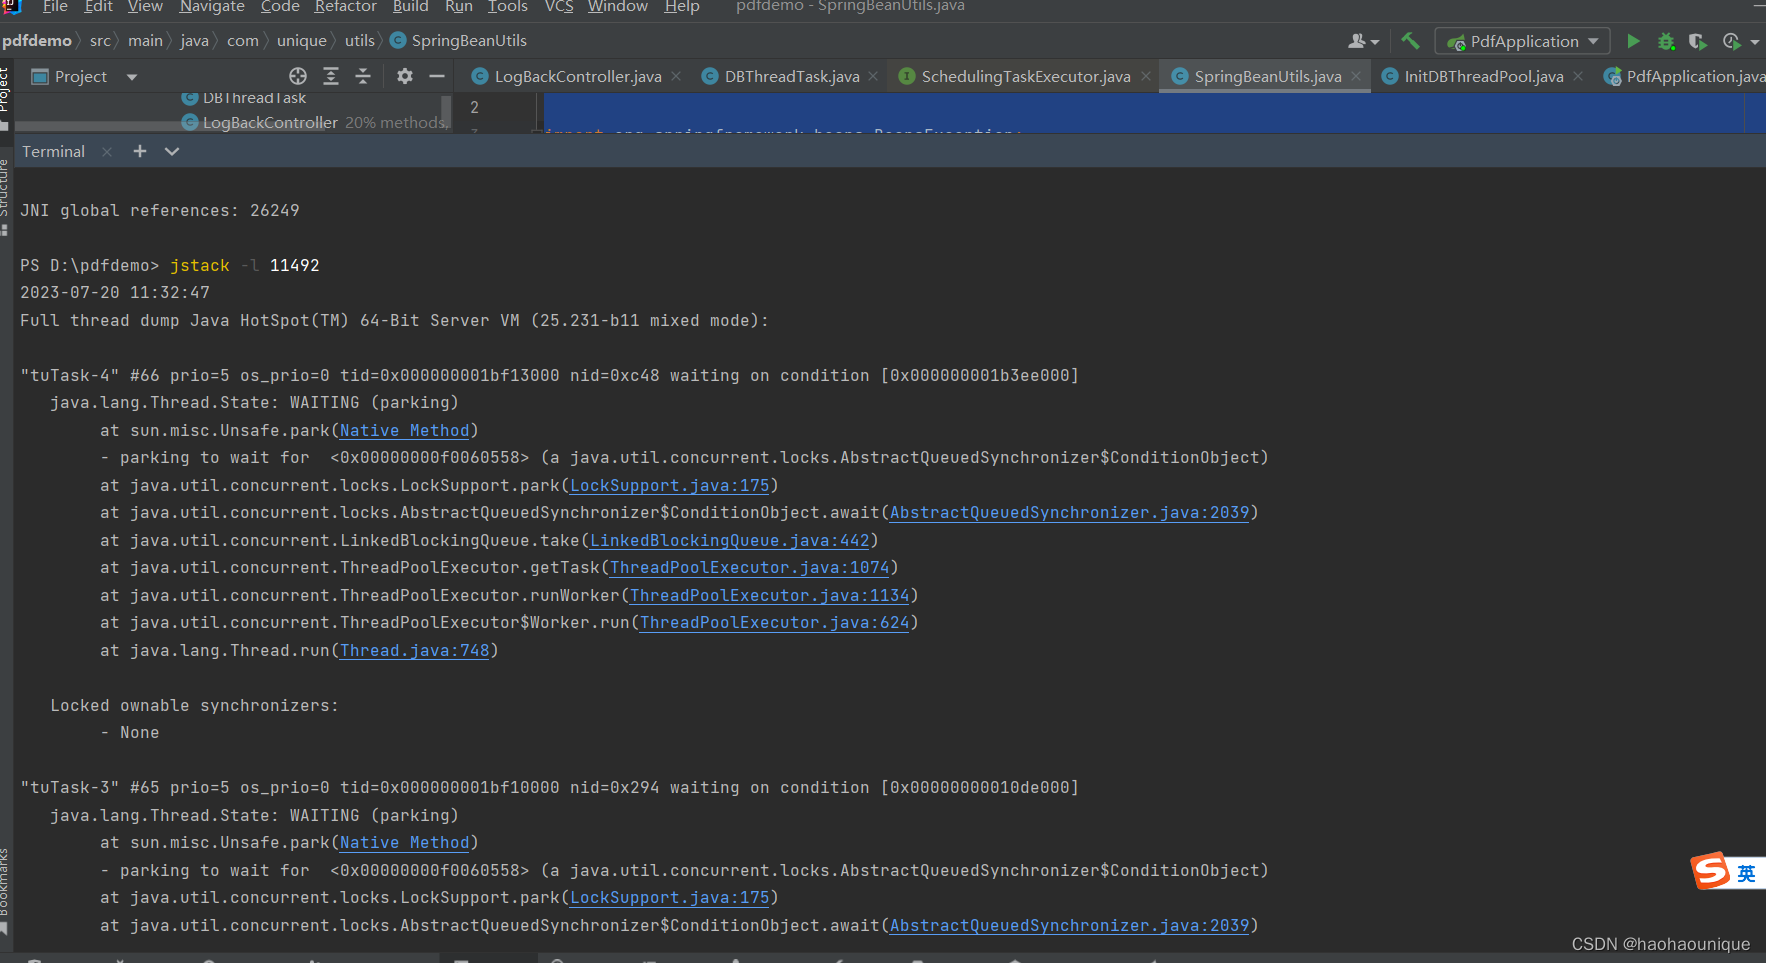
Task: Open the View menu
Action: (145, 7)
